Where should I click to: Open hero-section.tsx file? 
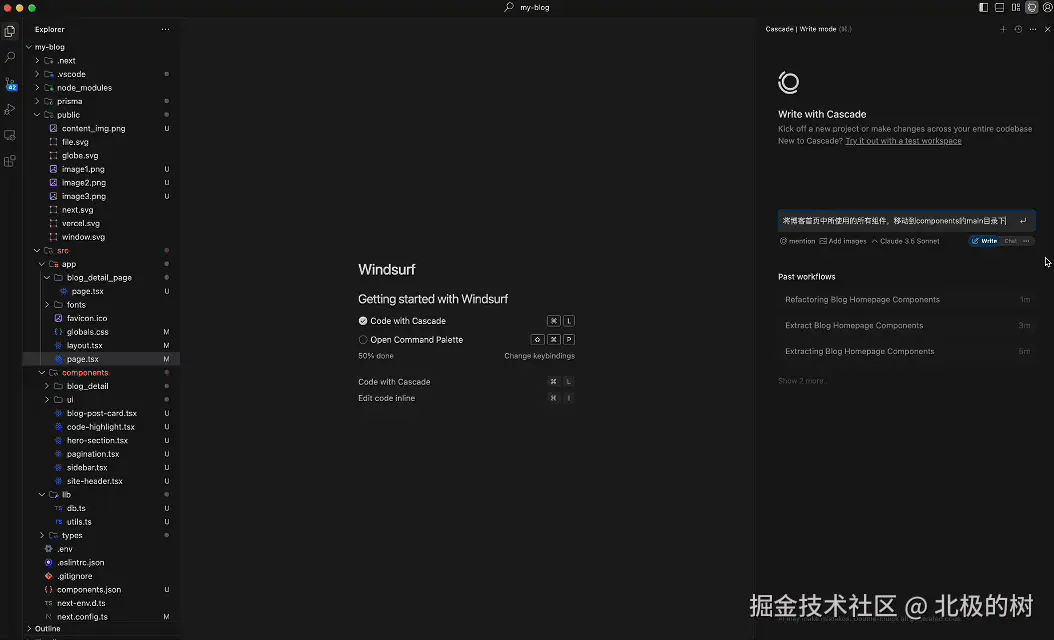(97, 440)
